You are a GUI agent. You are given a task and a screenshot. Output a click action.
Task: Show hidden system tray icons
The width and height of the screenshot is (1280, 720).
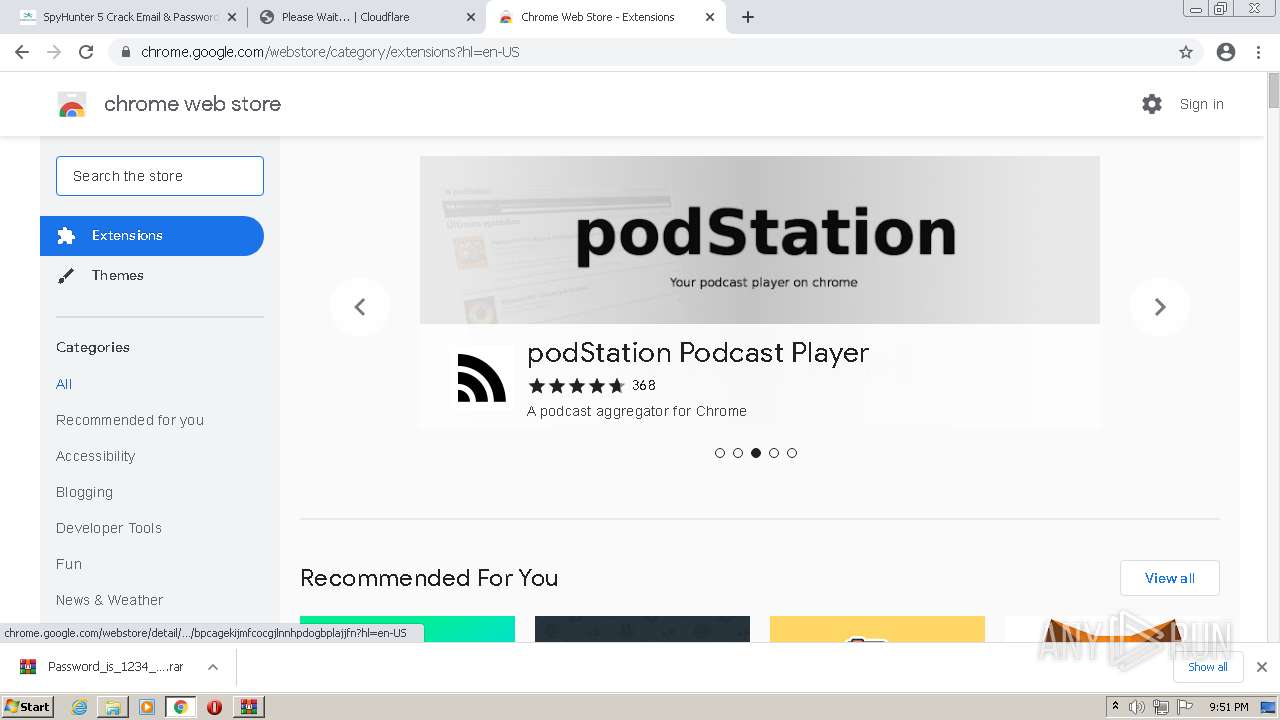[1115, 707]
